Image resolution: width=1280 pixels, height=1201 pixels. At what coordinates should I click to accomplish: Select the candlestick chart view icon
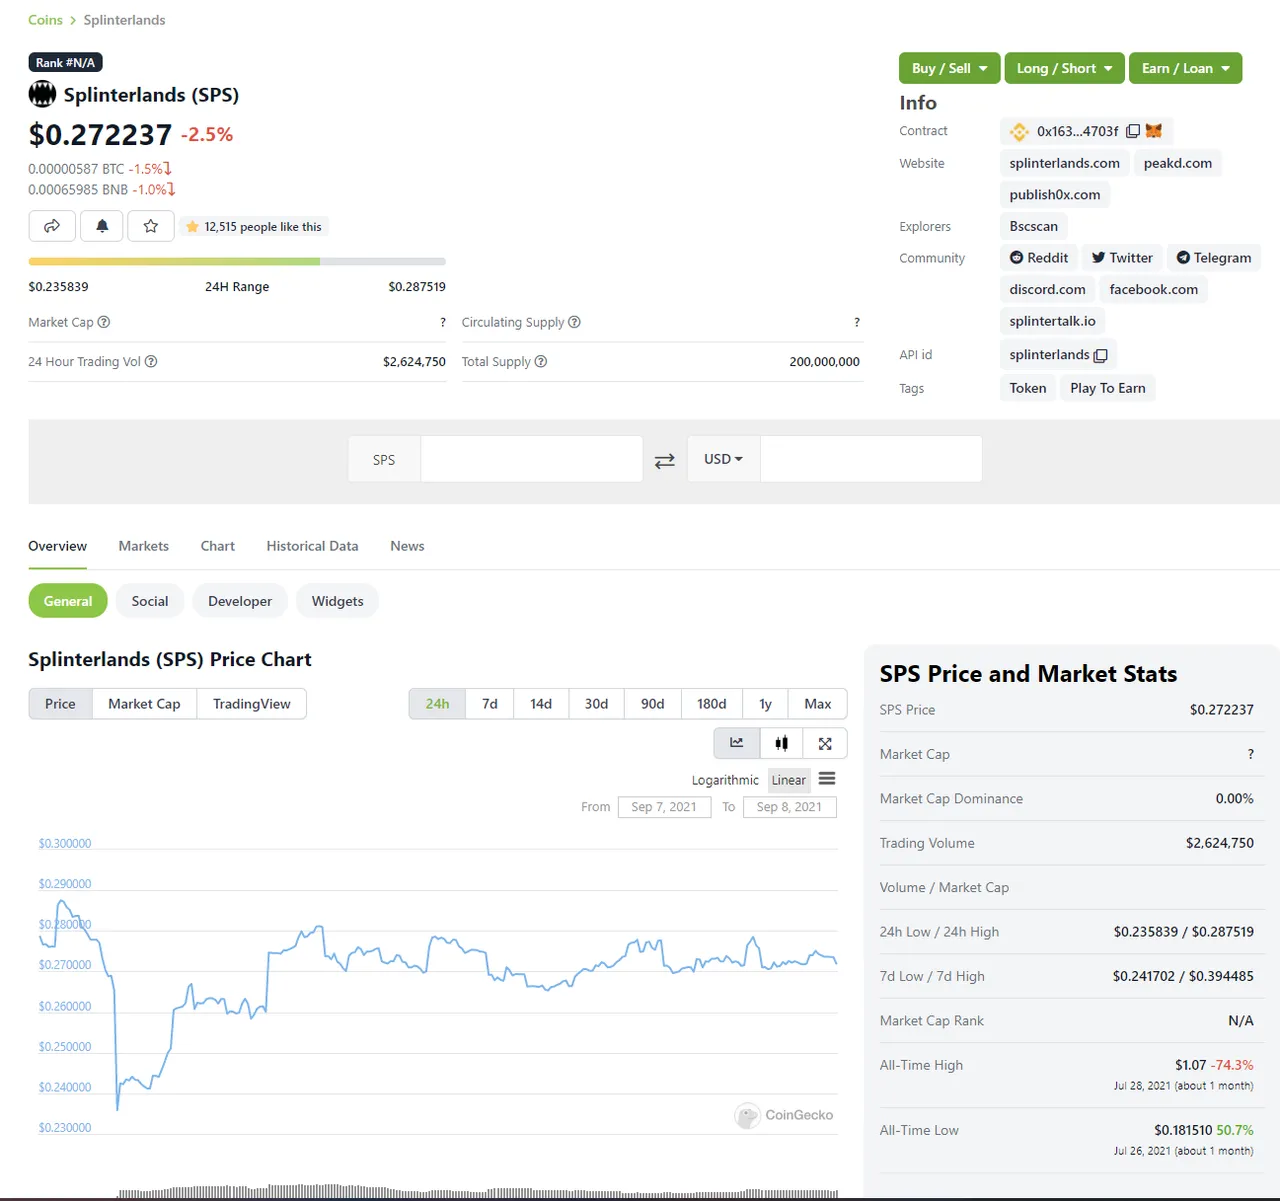pos(782,743)
